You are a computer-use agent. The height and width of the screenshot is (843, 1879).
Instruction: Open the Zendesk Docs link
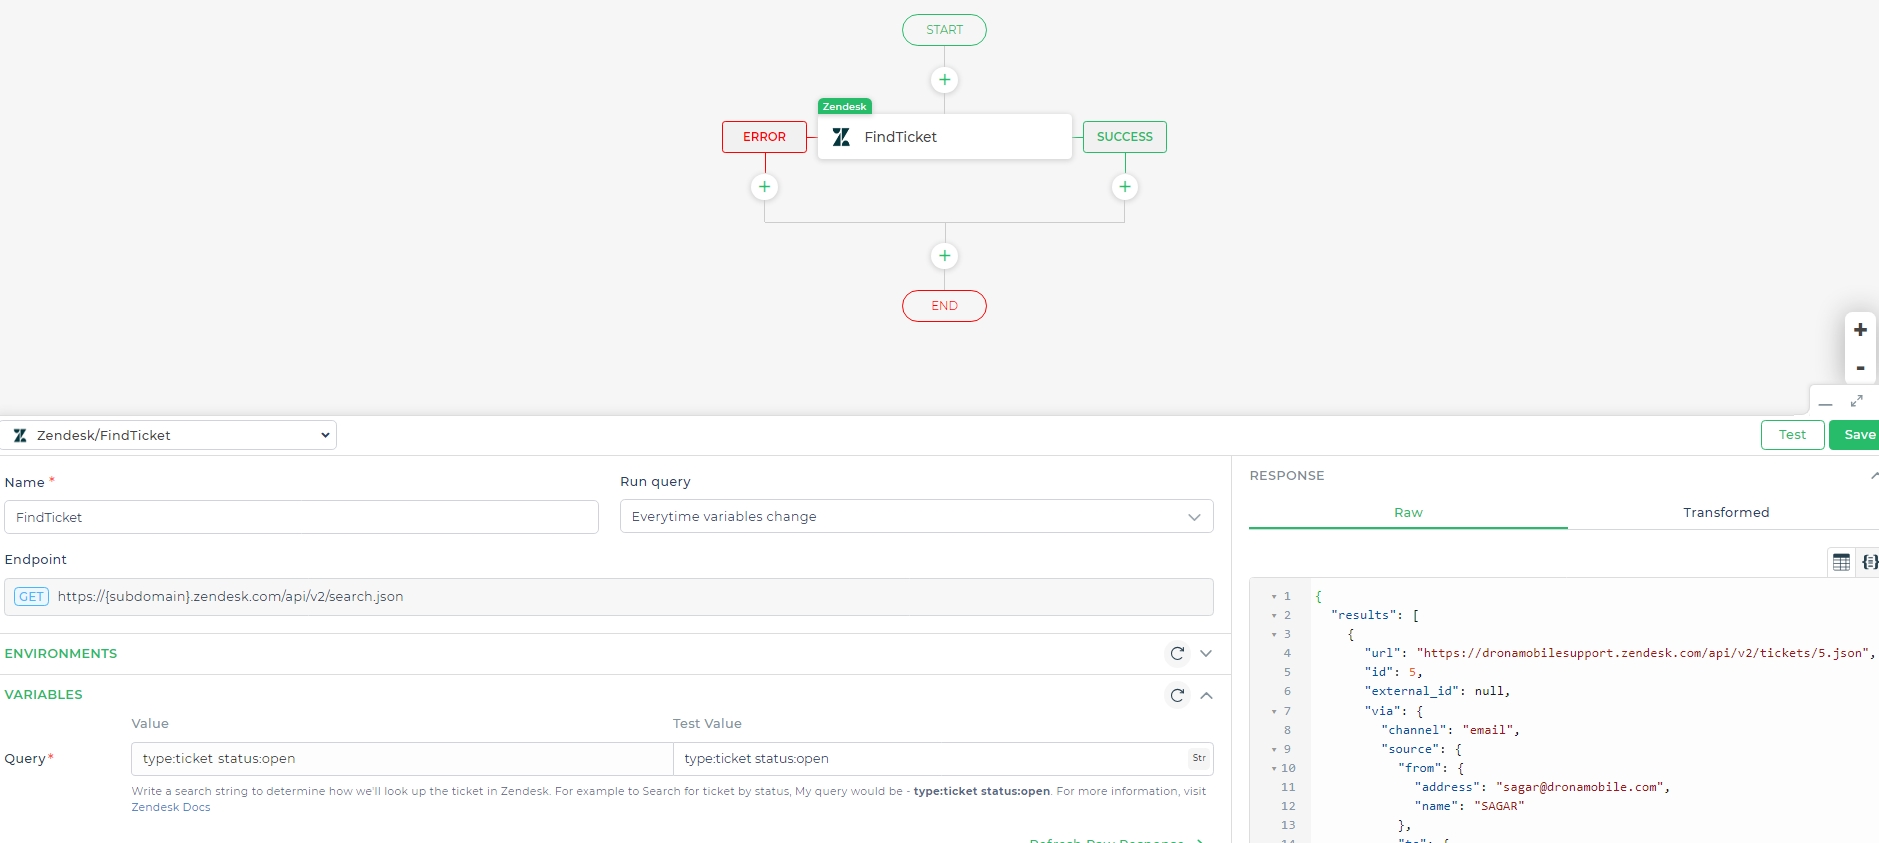(x=171, y=807)
